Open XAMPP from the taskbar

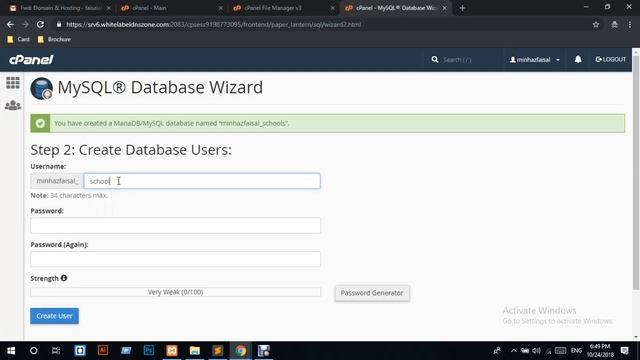172,351
